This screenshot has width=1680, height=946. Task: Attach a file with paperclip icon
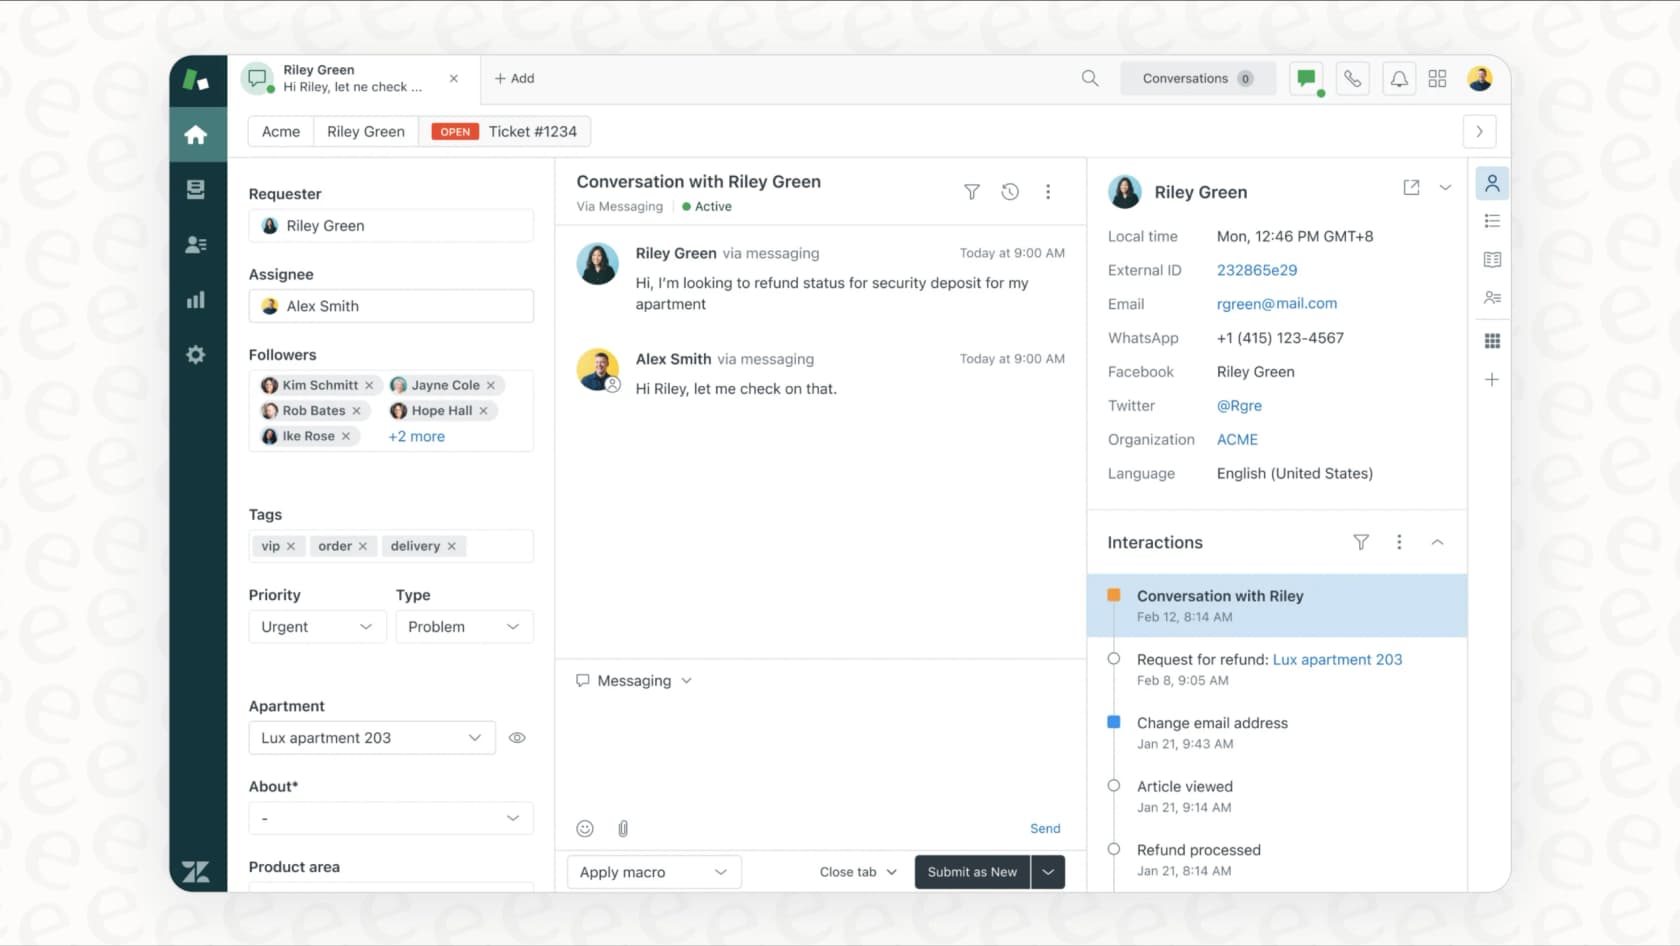[623, 828]
